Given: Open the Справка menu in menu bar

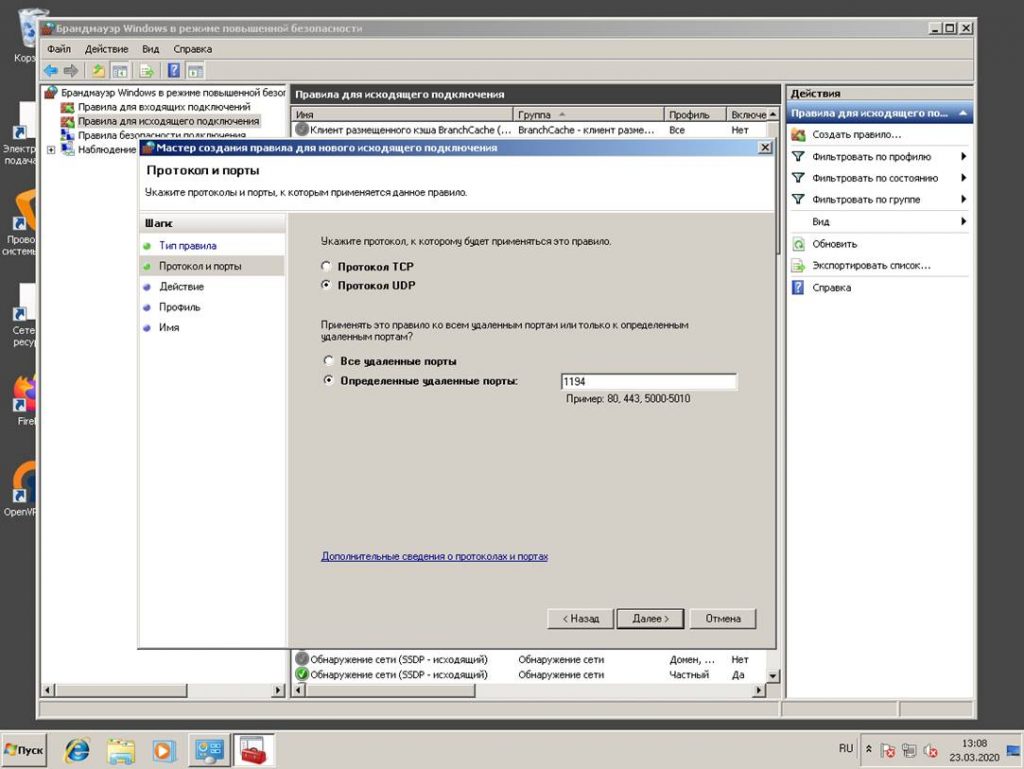Looking at the screenshot, I should click(193, 49).
